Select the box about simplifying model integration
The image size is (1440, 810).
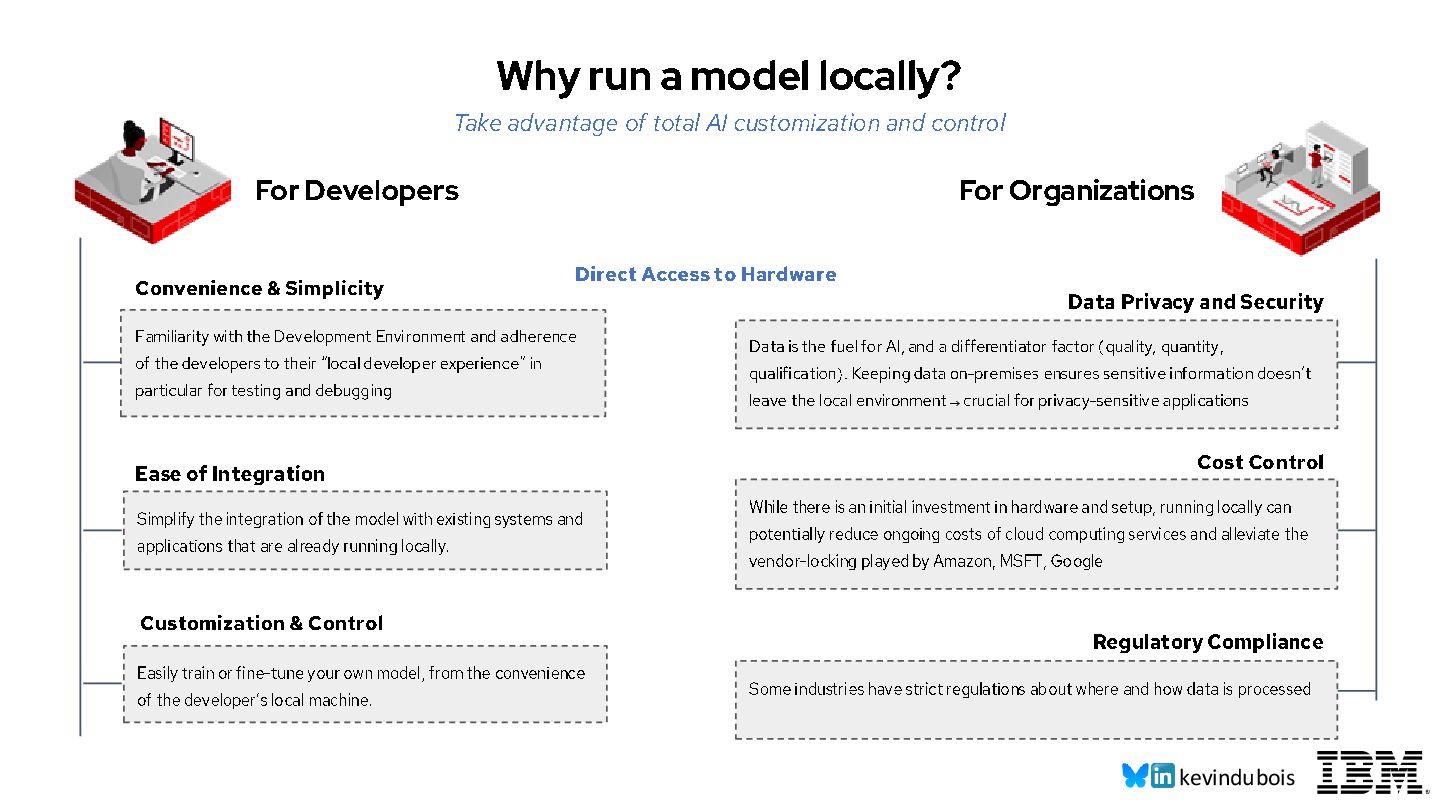pyautogui.click(x=365, y=531)
